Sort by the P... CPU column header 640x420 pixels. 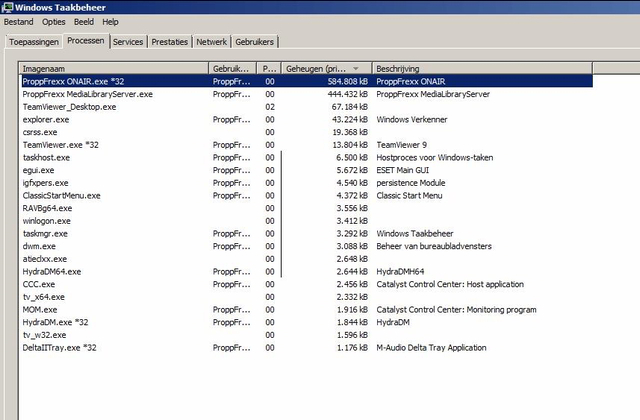(x=269, y=69)
